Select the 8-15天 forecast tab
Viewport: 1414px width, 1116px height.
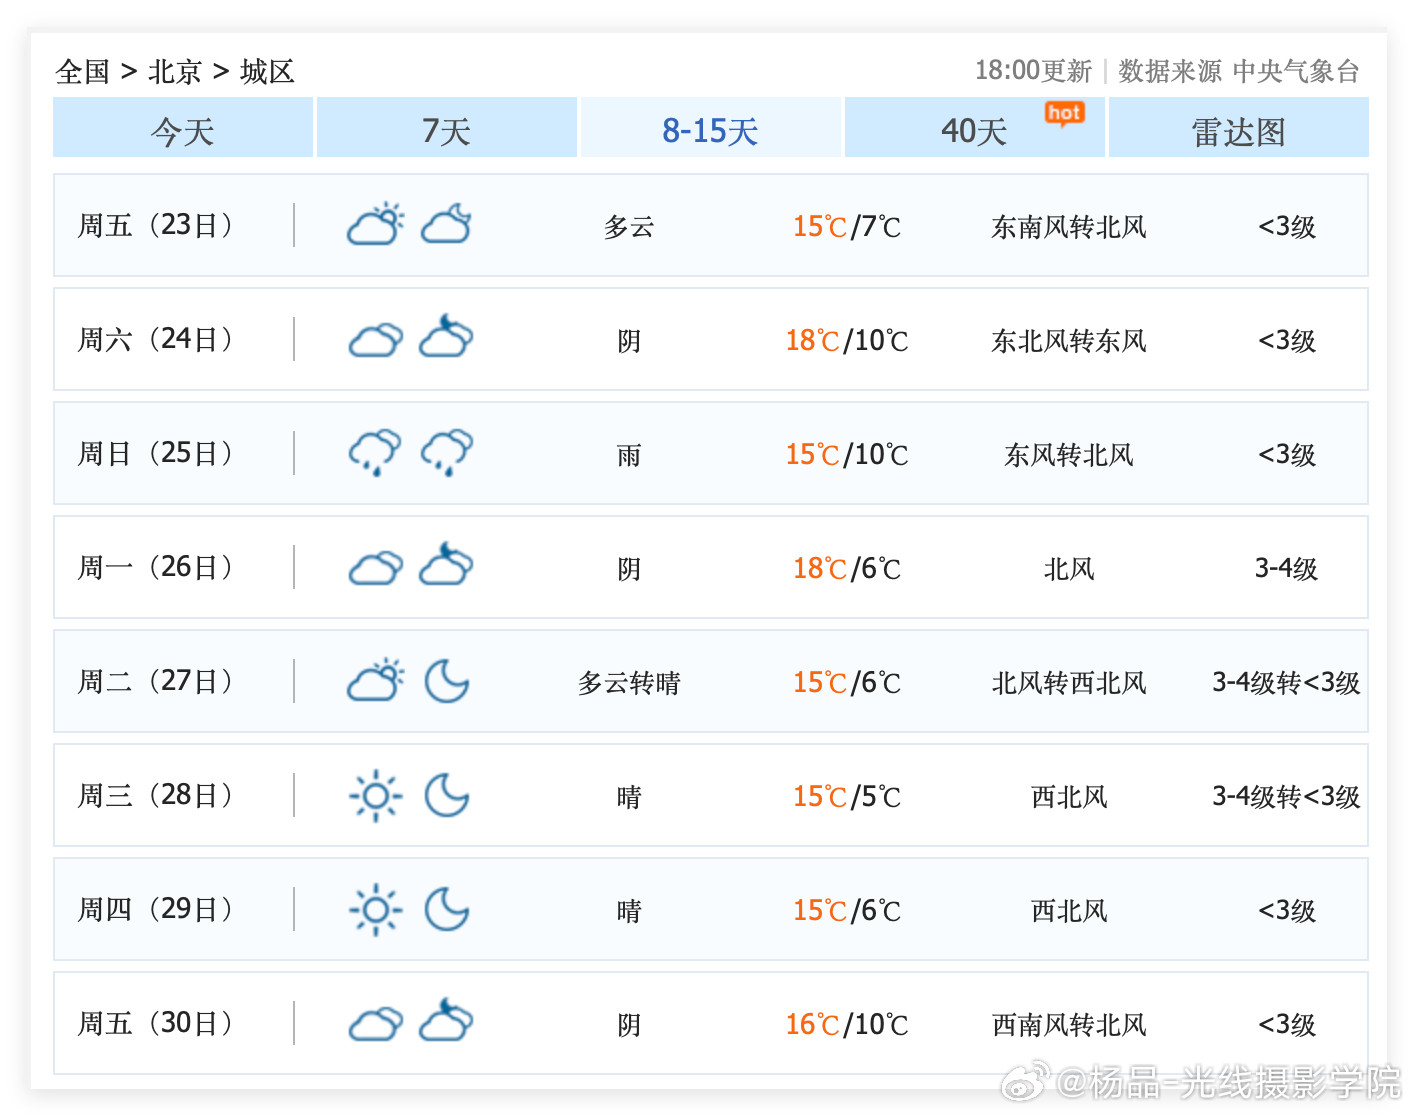coord(711,128)
